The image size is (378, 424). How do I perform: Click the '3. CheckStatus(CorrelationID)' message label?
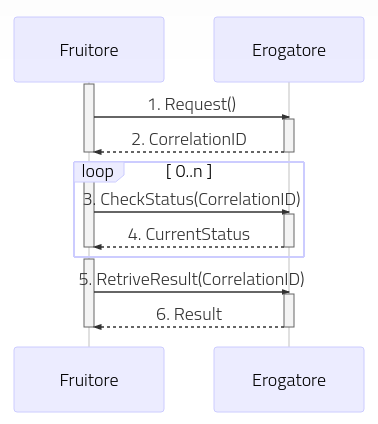(x=192, y=199)
